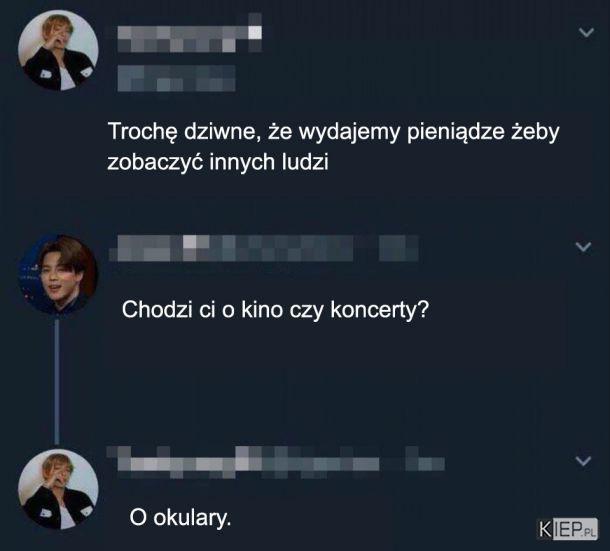Click the avatar beside the 'O okulary.' reply
610x551 pixels.
click(x=58, y=489)
